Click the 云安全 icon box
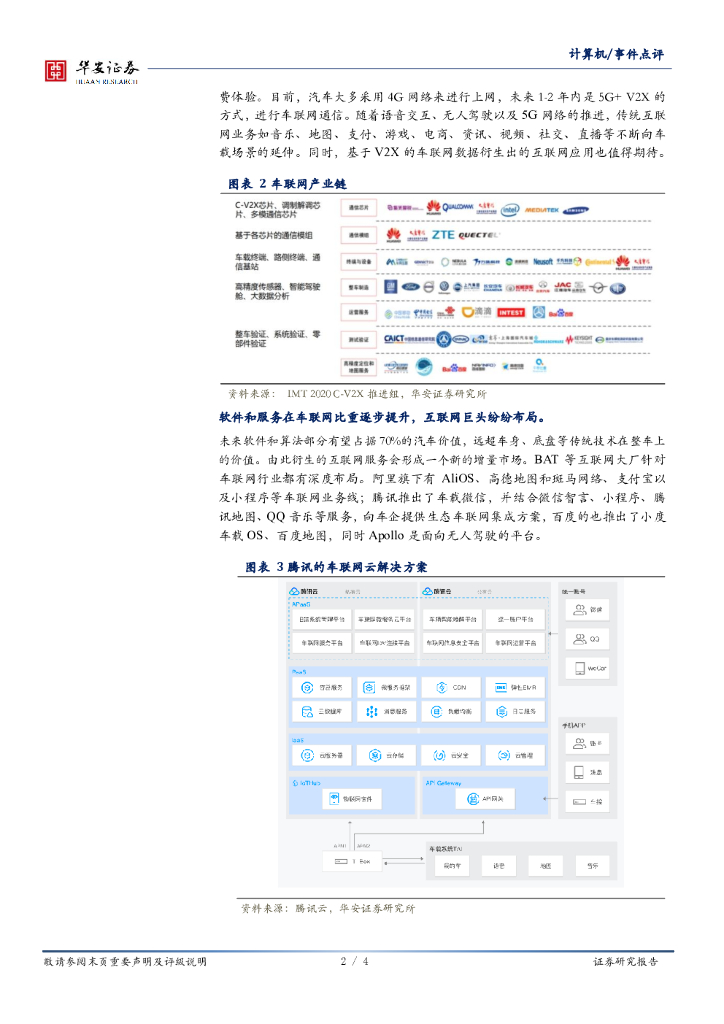Image resolution: width=724 pixels, height=1024 pixels. click(x=452, y=755)
